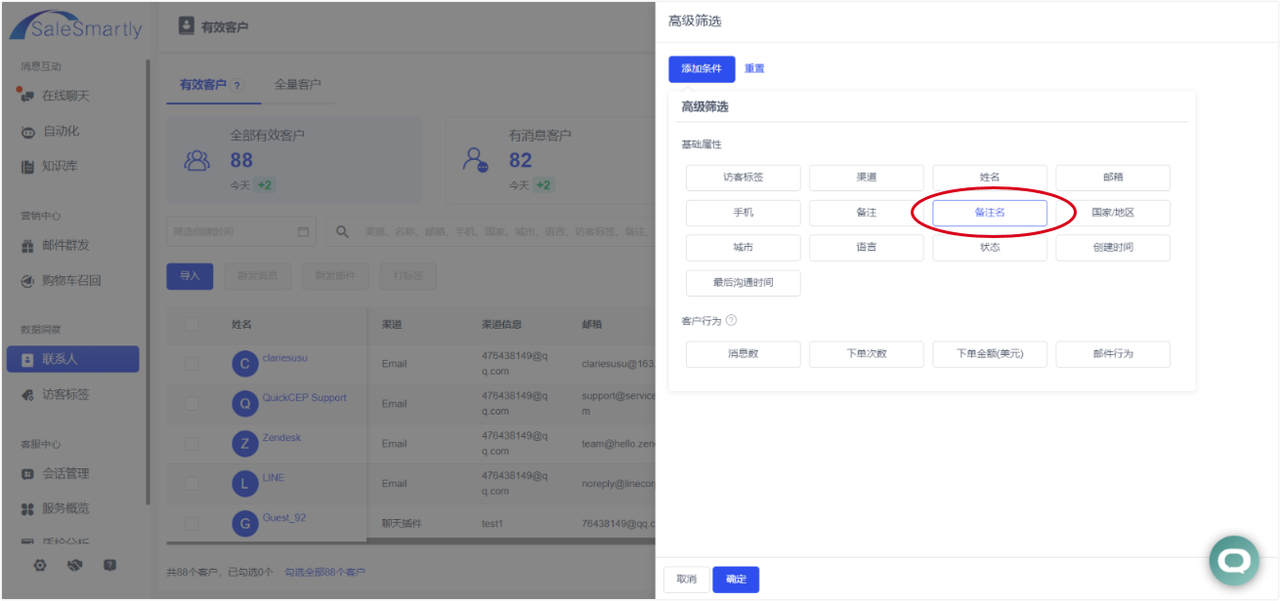This screenshot has height=601, width=1280.
Task: Toggle the select-all checkbox in table header
Action: pyautogui.click(x=192, y=325)
